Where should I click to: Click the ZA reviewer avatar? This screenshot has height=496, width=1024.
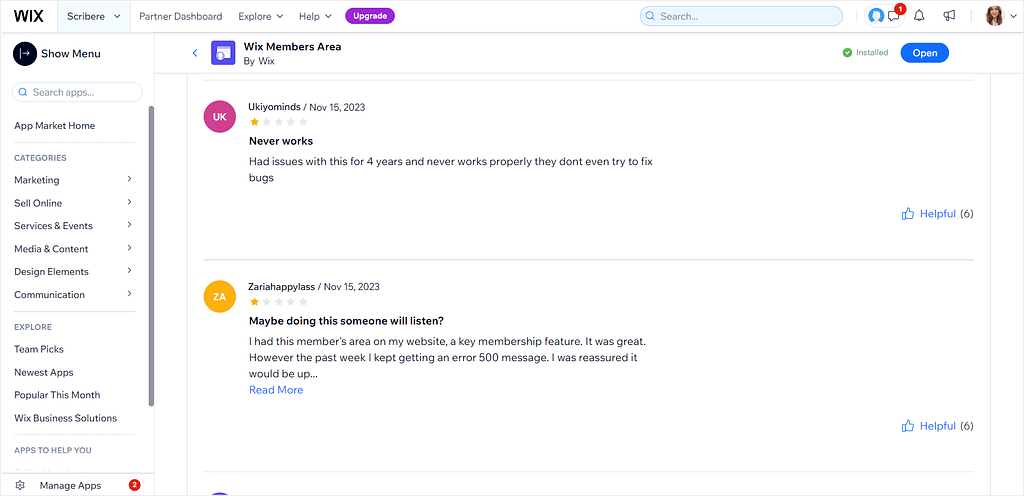pos(219,296)
